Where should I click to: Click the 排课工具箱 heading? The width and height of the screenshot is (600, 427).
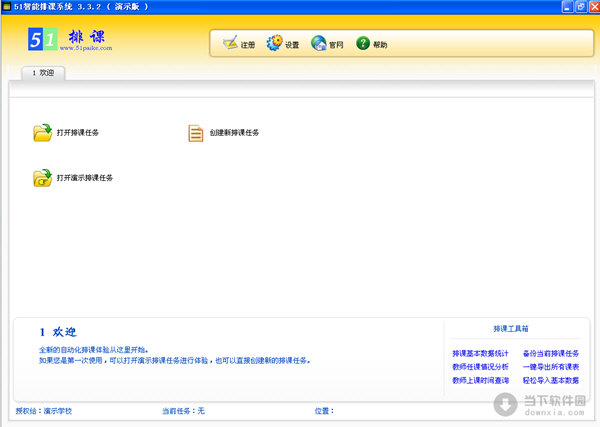click(x=511, y=329)
